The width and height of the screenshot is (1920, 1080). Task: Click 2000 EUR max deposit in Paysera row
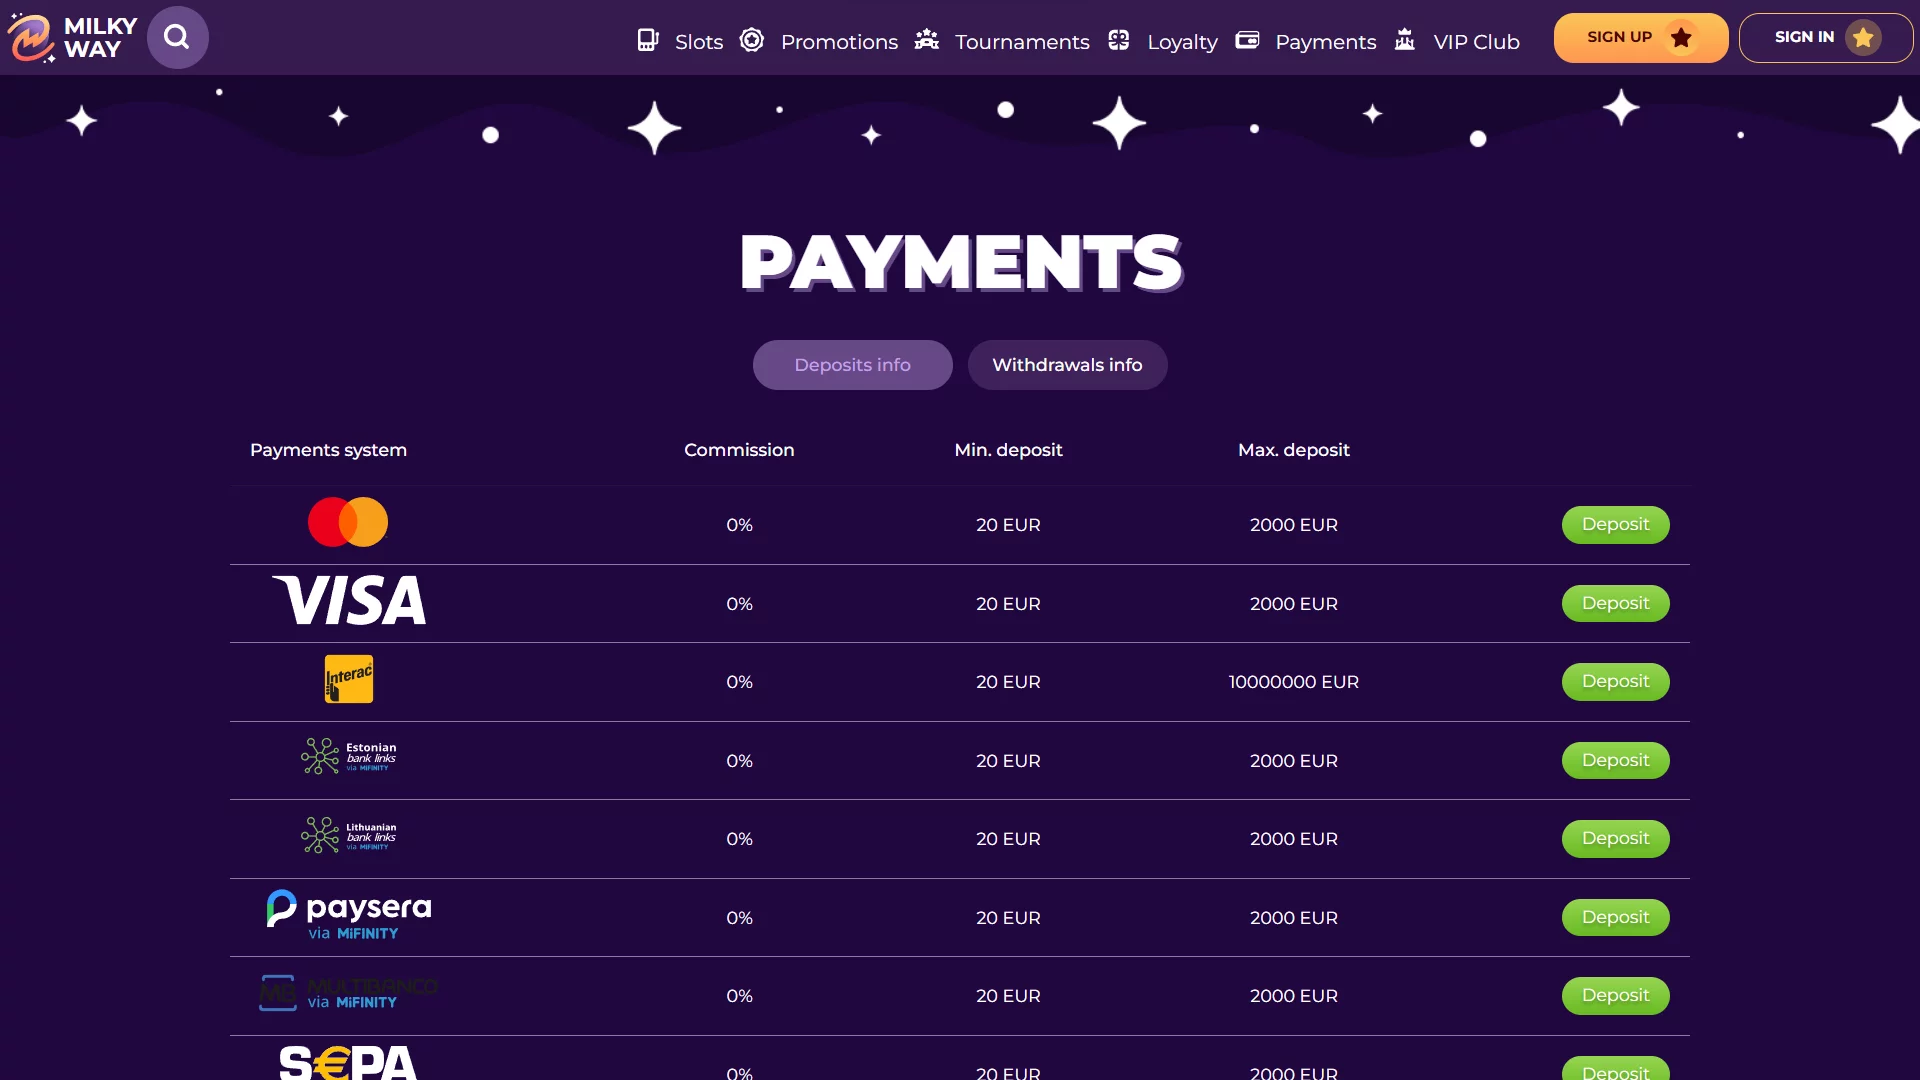(x=1294, y=918)
